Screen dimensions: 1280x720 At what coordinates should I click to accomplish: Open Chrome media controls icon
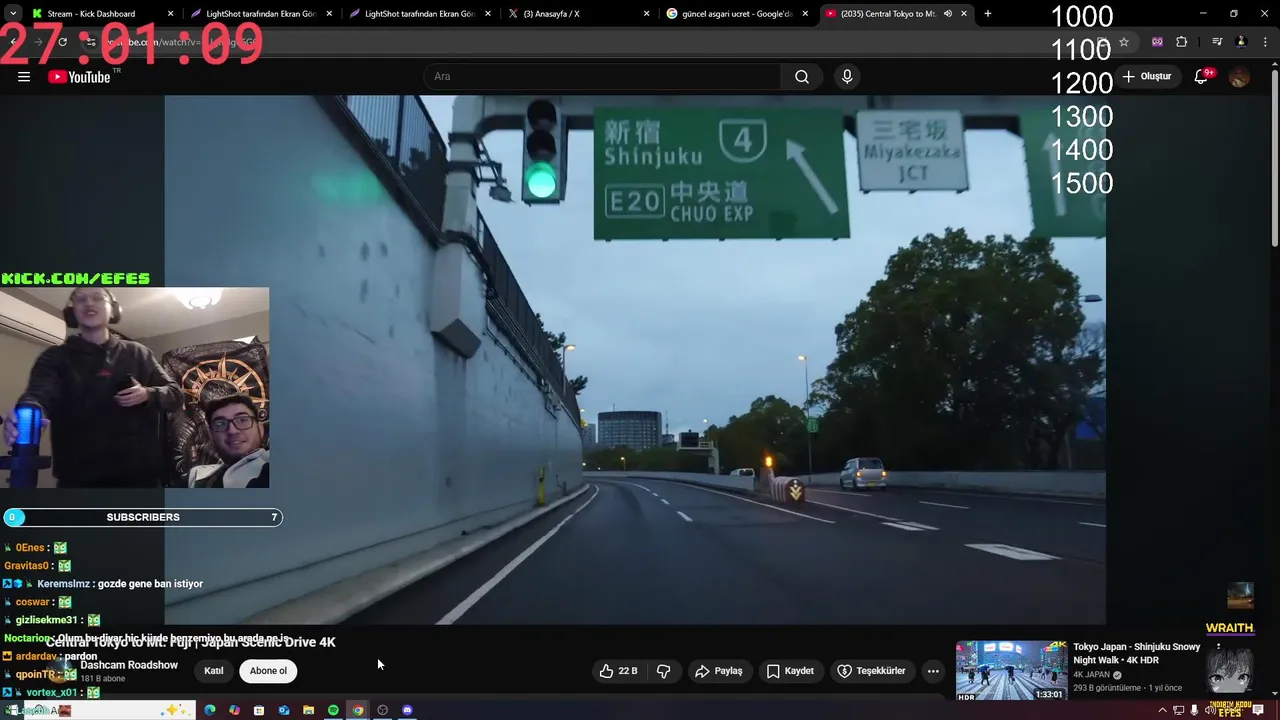[1217, 42]
